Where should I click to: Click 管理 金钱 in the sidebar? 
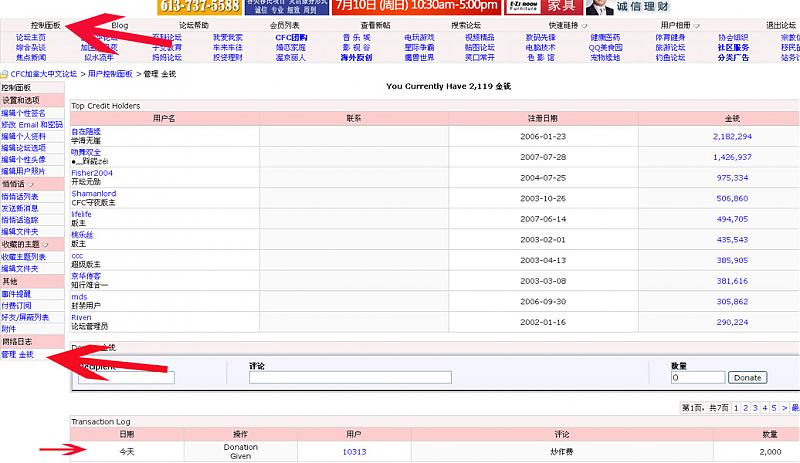(x=18, y=354)
